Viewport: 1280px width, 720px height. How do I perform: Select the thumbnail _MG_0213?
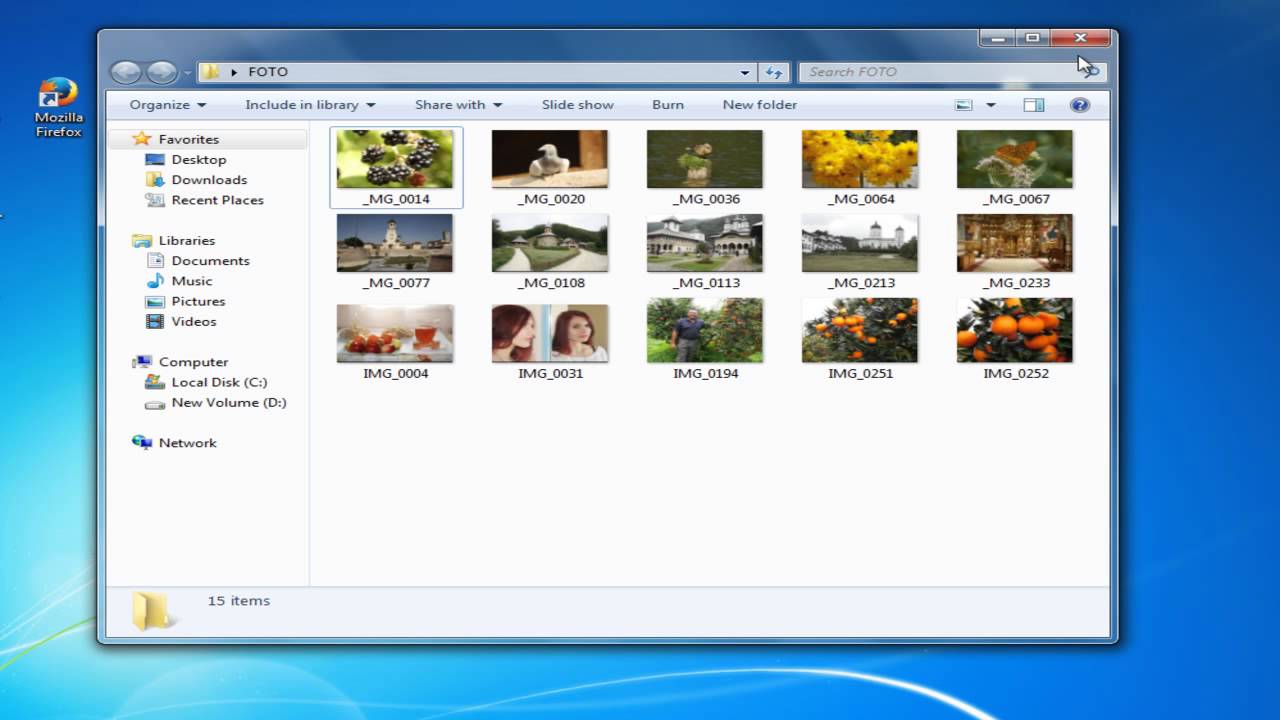(860, 243)
